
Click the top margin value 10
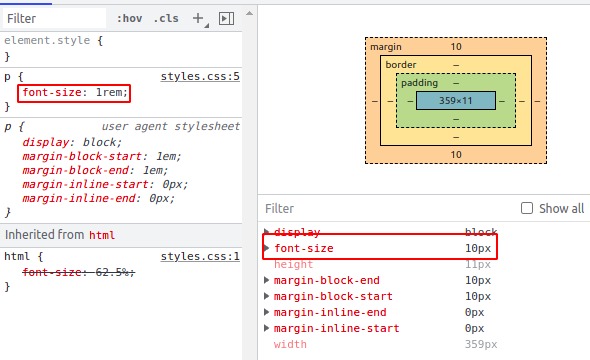(x=456, y=47)
